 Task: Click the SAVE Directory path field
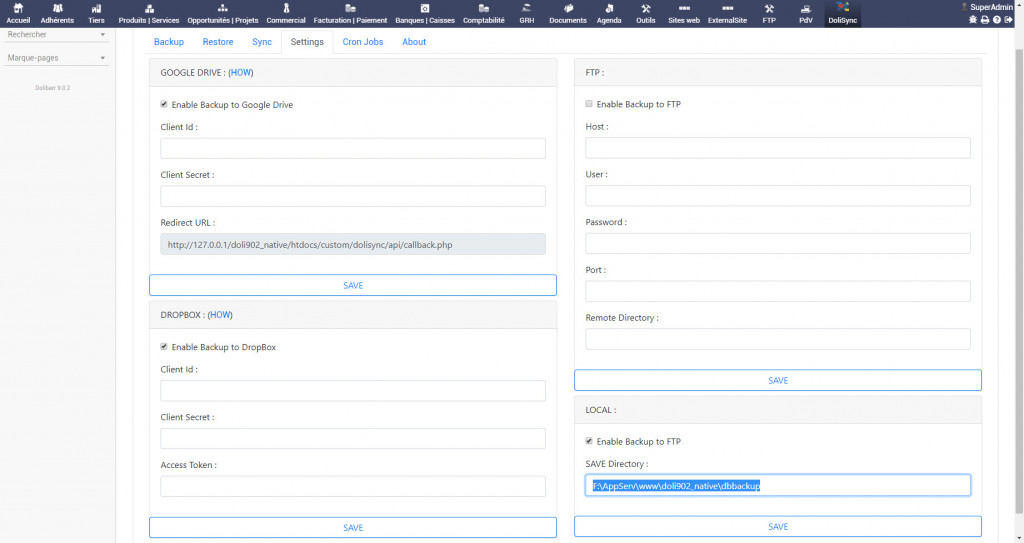pos(778,486)
